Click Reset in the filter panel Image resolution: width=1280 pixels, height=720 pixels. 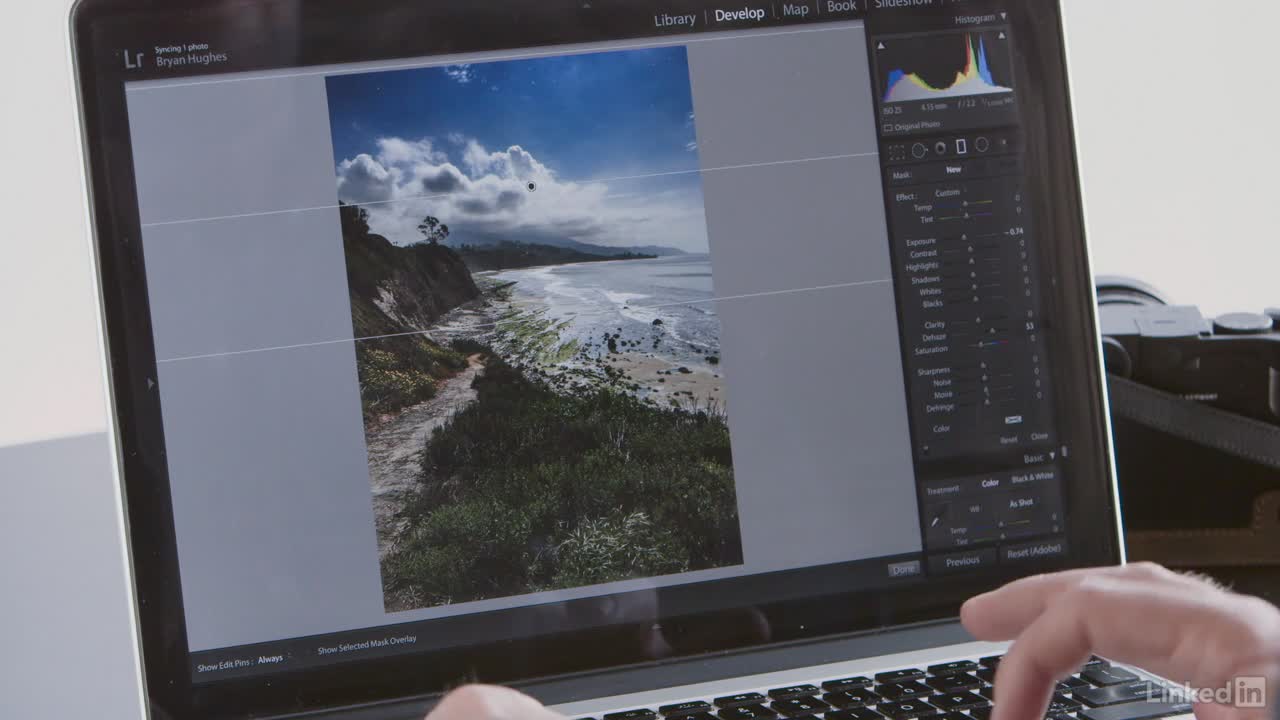[1008, 440]
